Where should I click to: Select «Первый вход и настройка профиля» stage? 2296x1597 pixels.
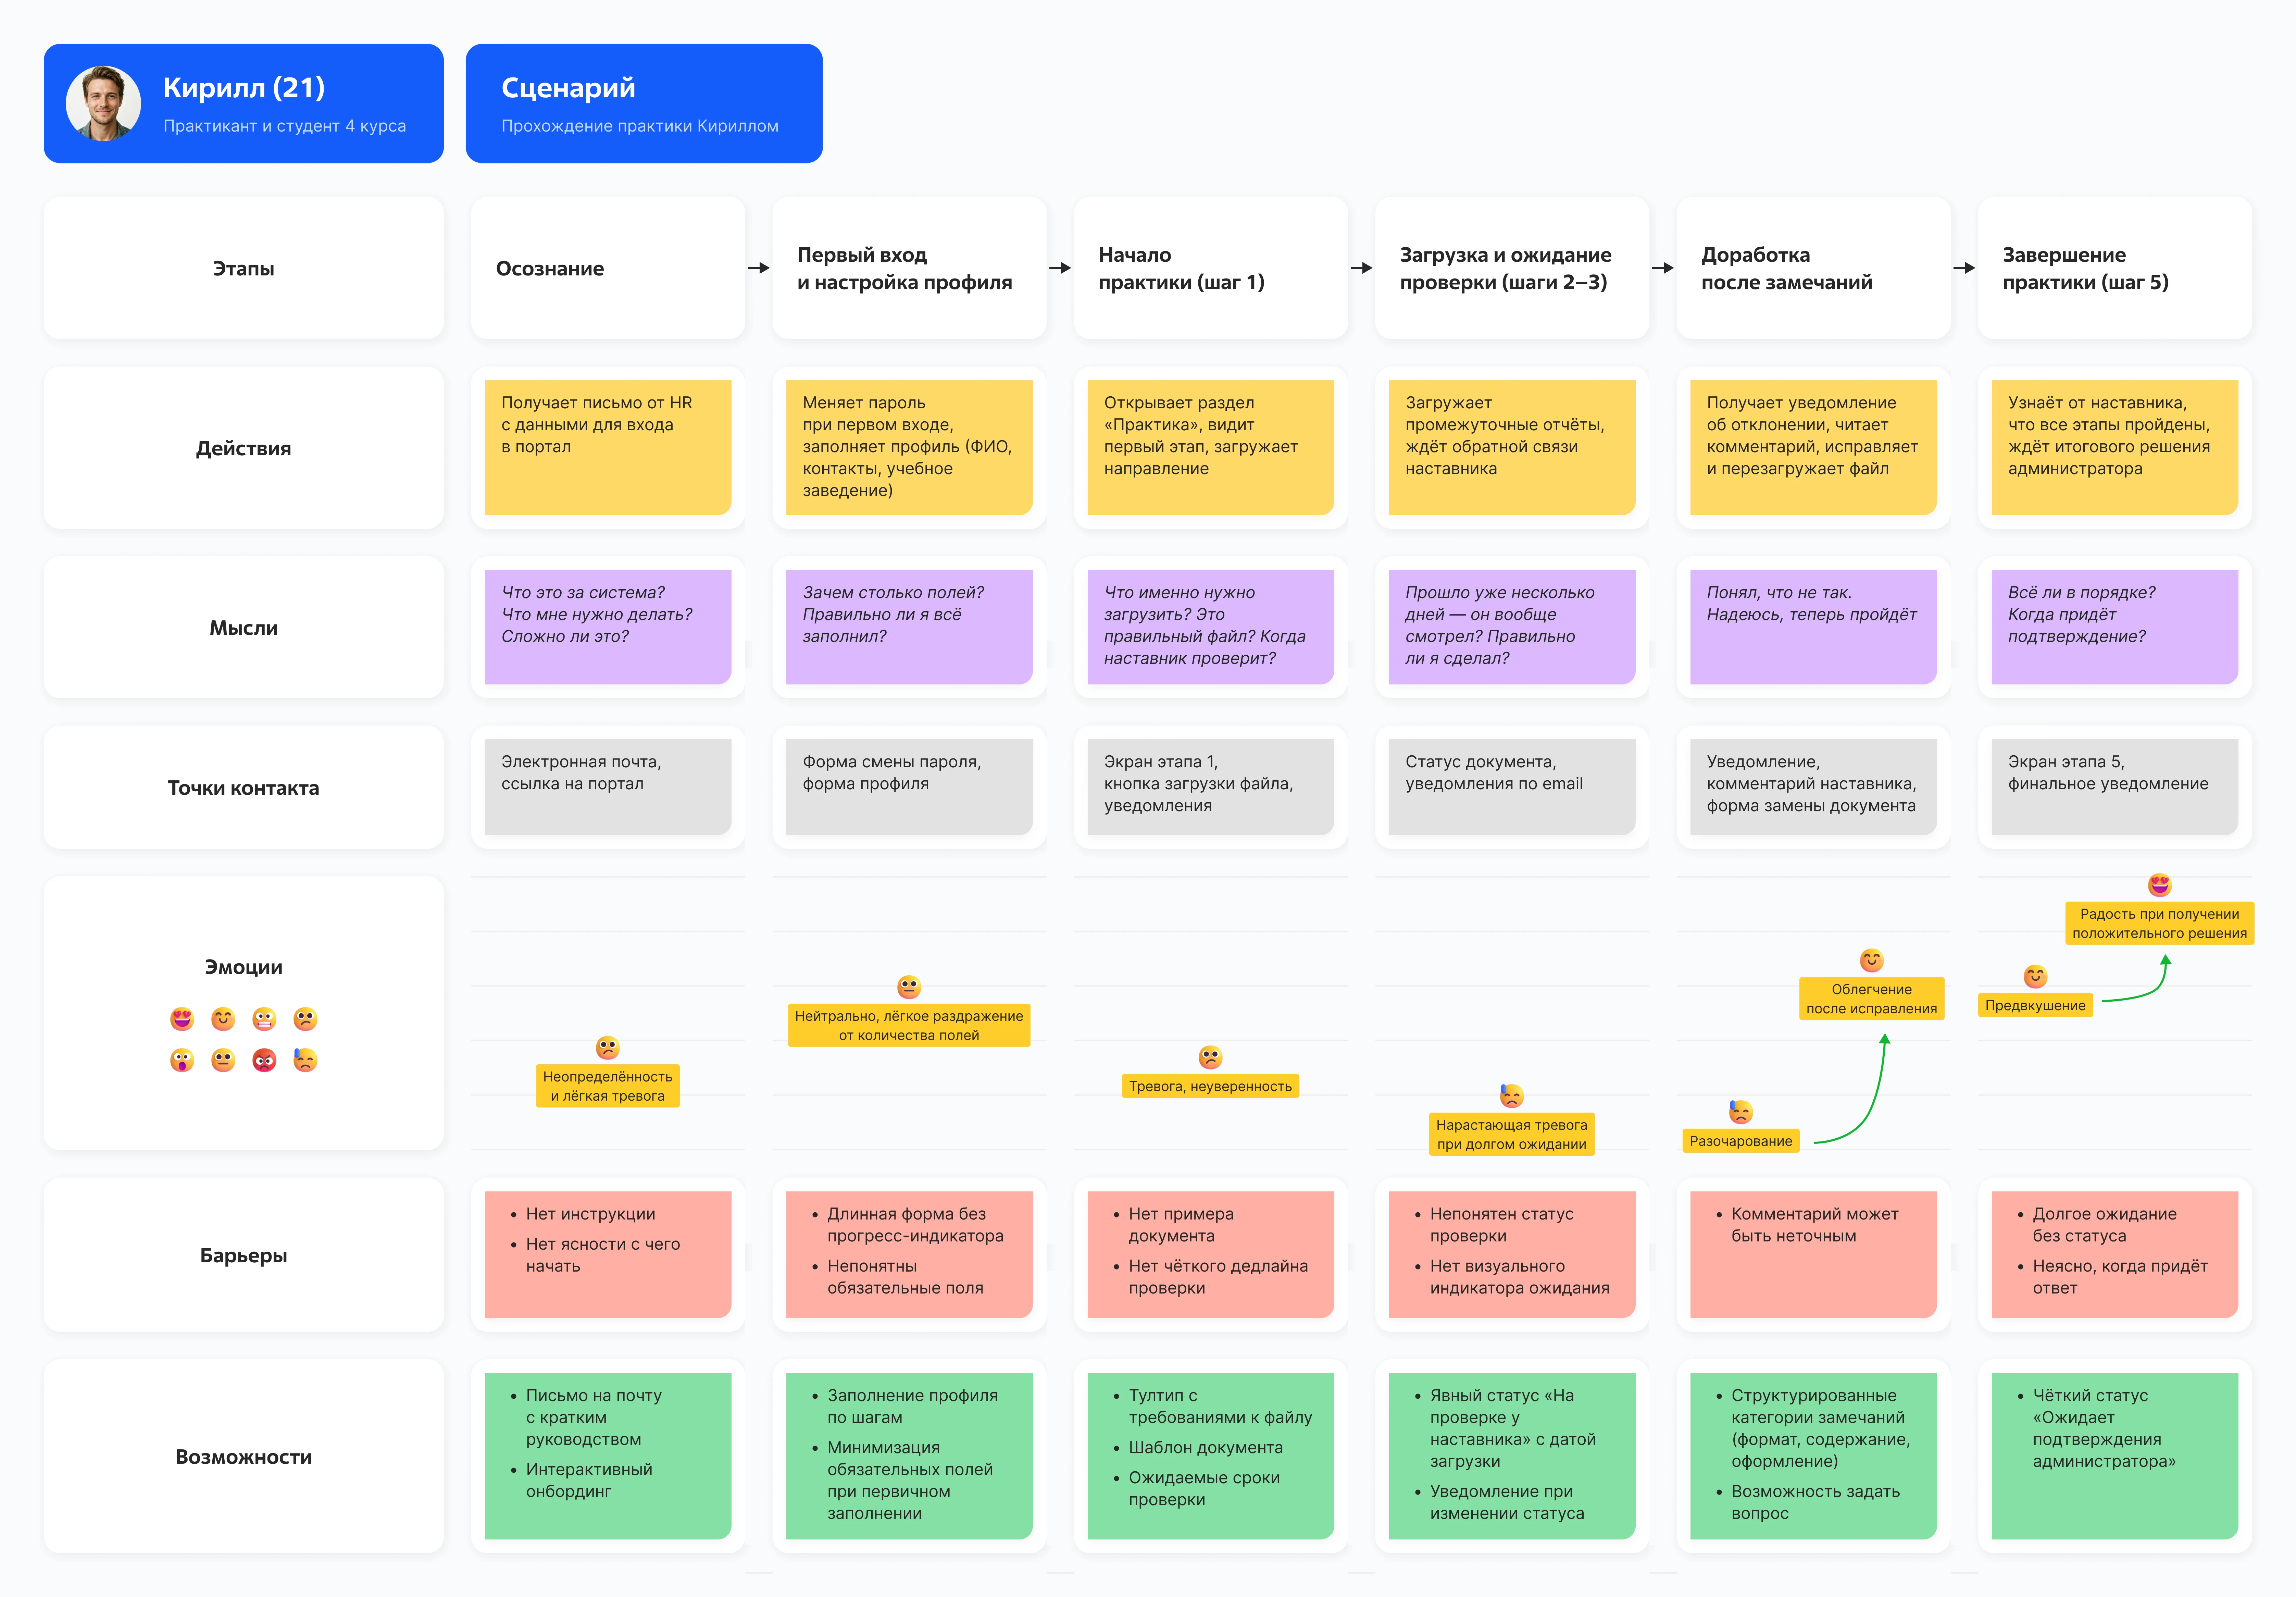[909, 268]
